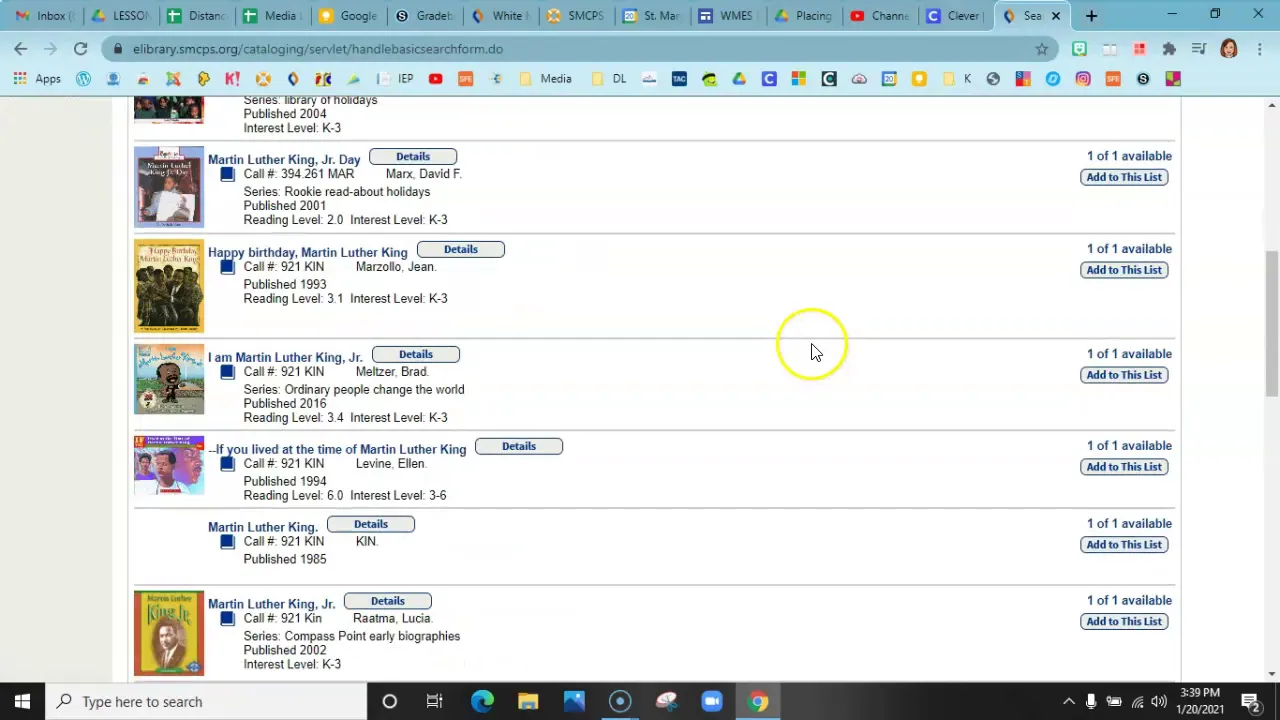
Task: Add Raatma's Martin Luther King, Jr. to this list
Action: pos(1124,622)
